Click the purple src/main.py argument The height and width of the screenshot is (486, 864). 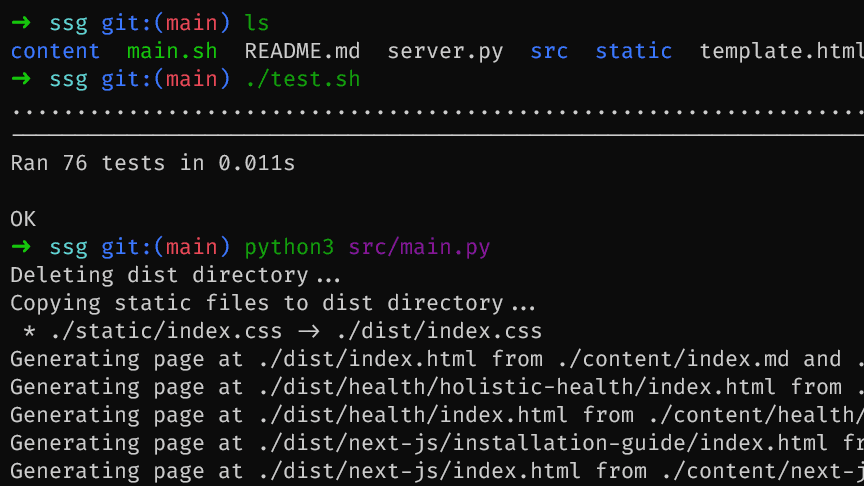419,246
